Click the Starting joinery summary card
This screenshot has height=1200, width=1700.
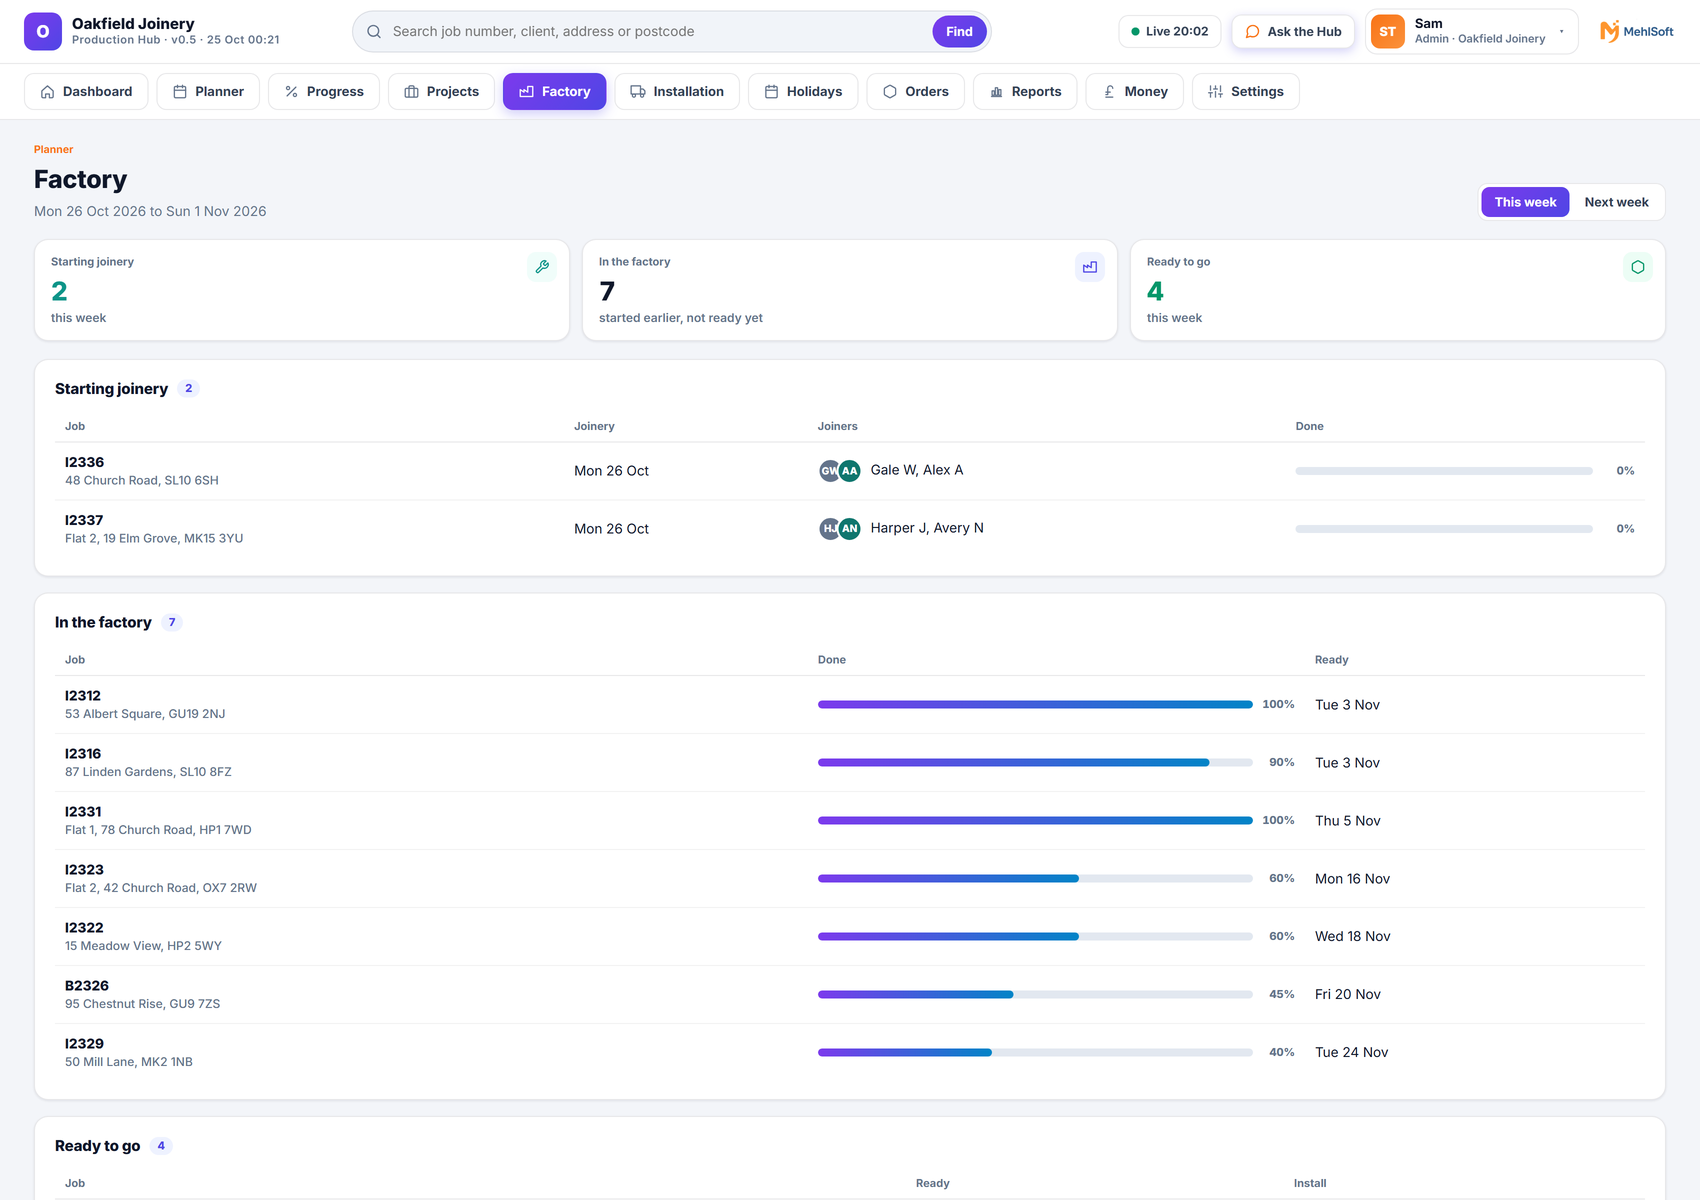(302, 290)
